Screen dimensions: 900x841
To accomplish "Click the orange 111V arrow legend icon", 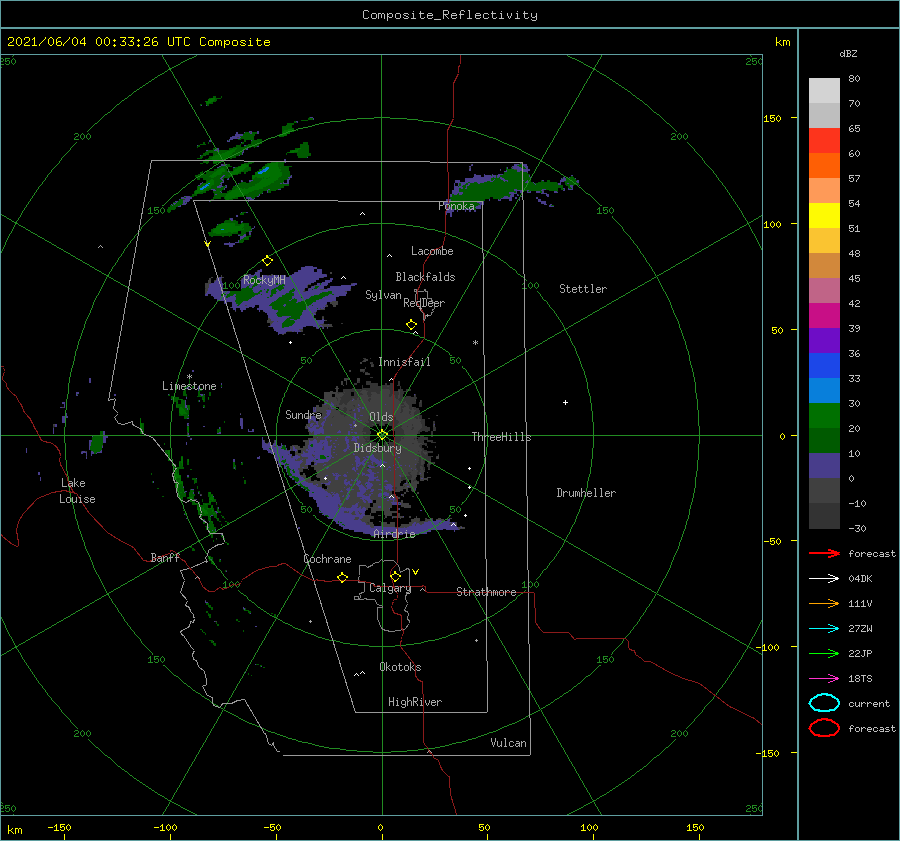I will [824, 603].
